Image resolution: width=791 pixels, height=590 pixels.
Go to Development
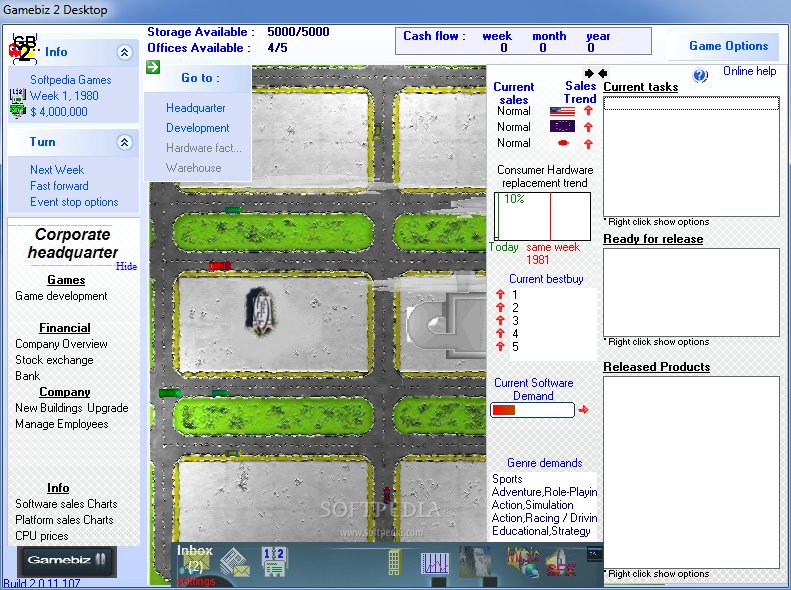pyautogui.click(x=198, y=128)
